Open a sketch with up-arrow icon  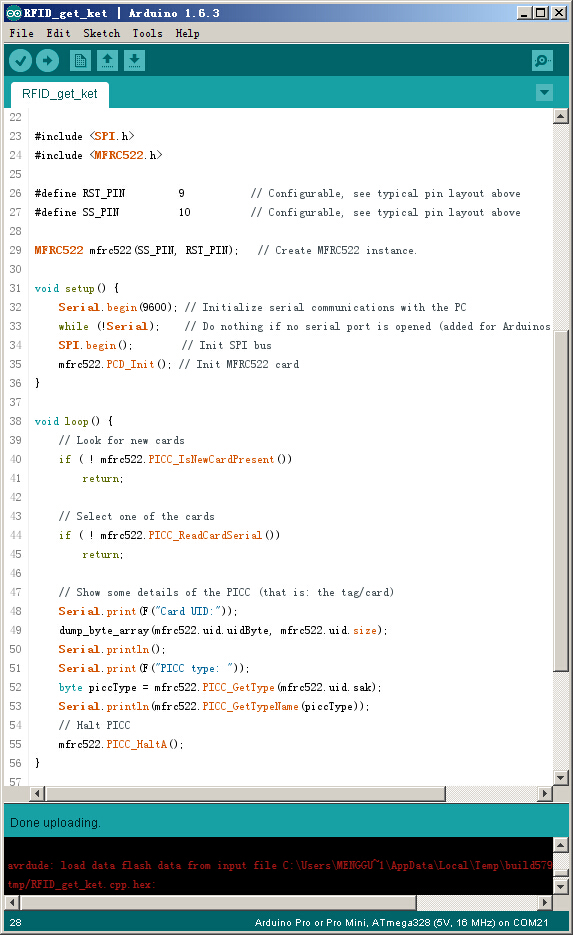point(107,60)
